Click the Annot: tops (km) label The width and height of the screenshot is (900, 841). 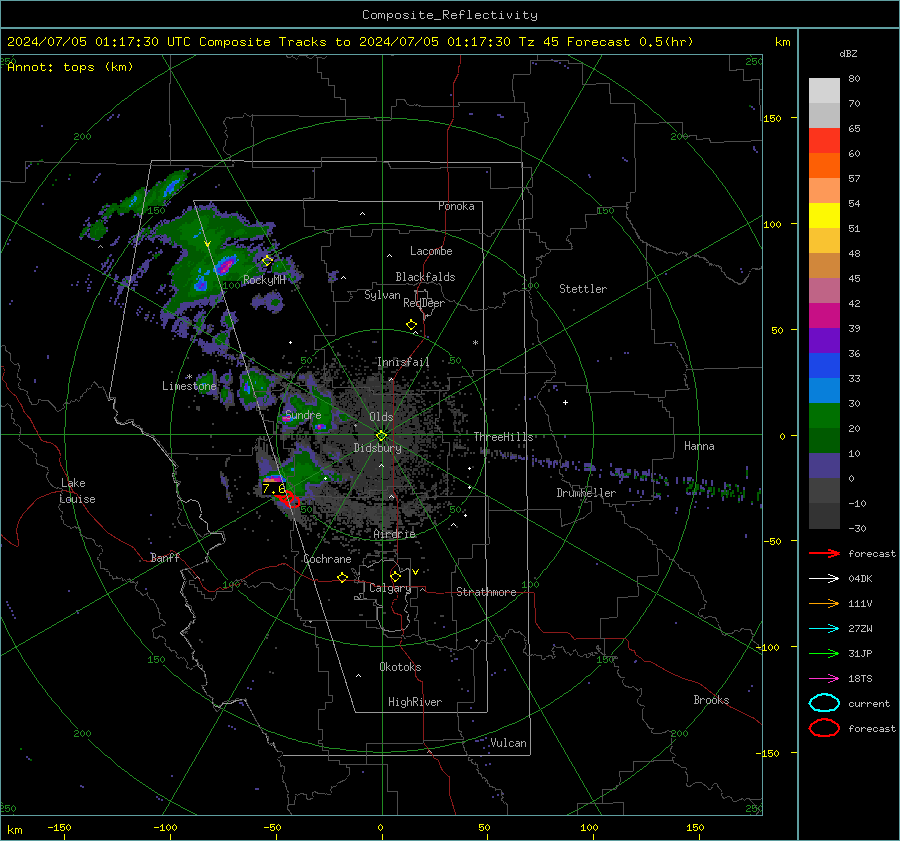[70, 67]
